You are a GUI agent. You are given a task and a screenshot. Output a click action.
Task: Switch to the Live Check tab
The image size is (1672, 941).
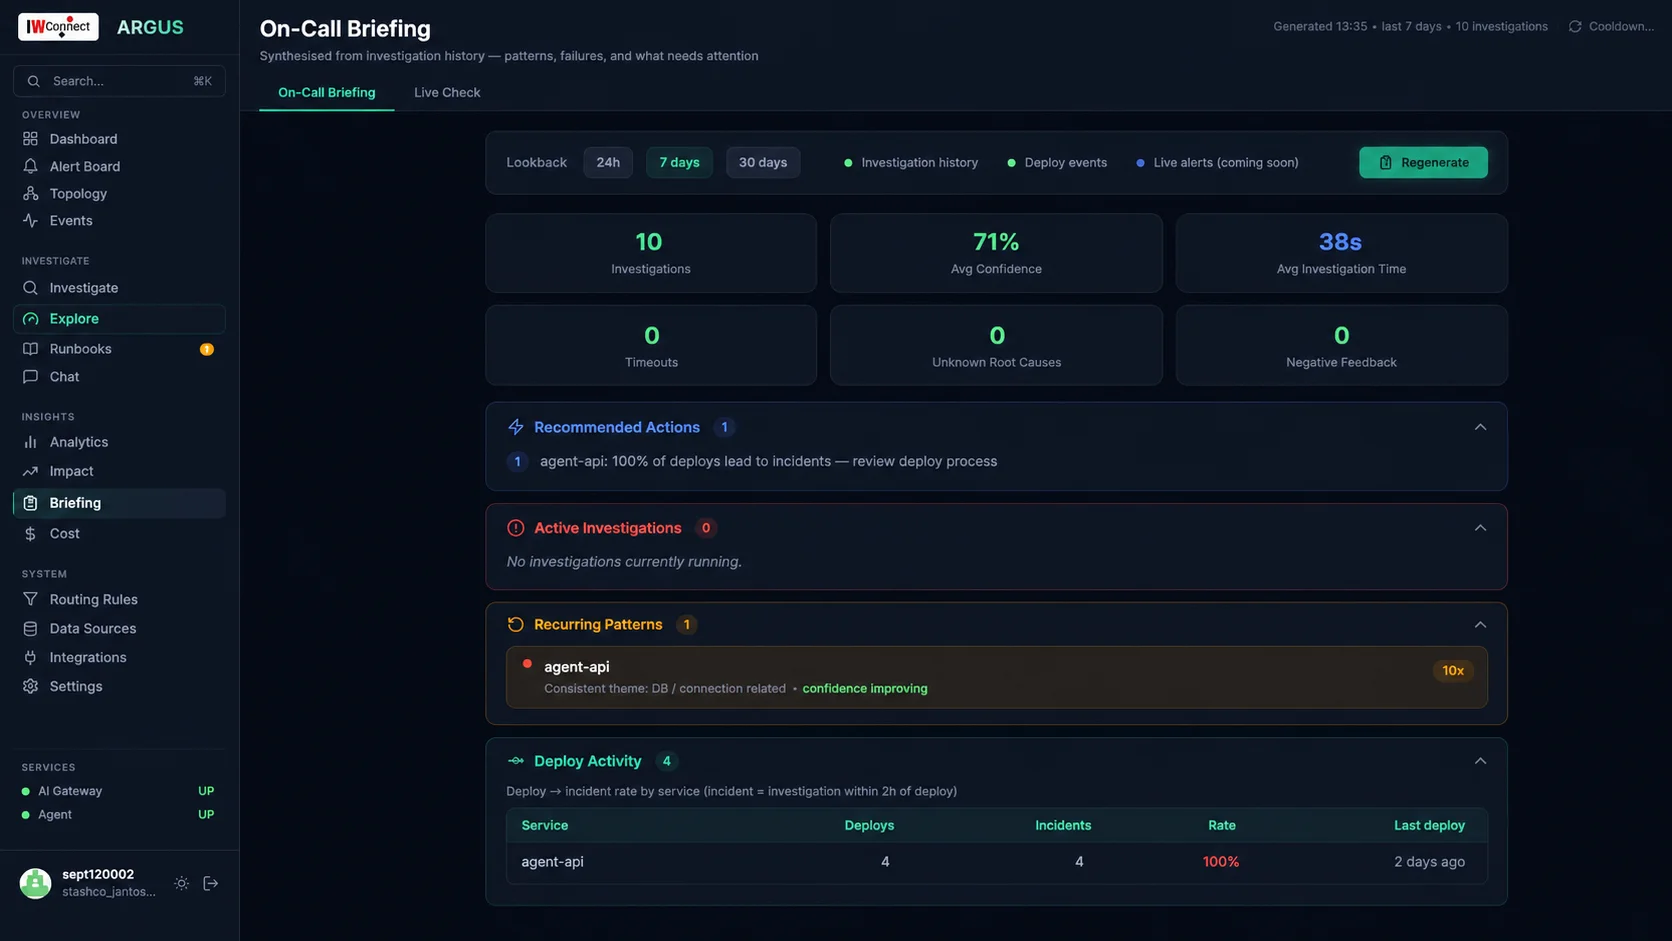point(447,93)
